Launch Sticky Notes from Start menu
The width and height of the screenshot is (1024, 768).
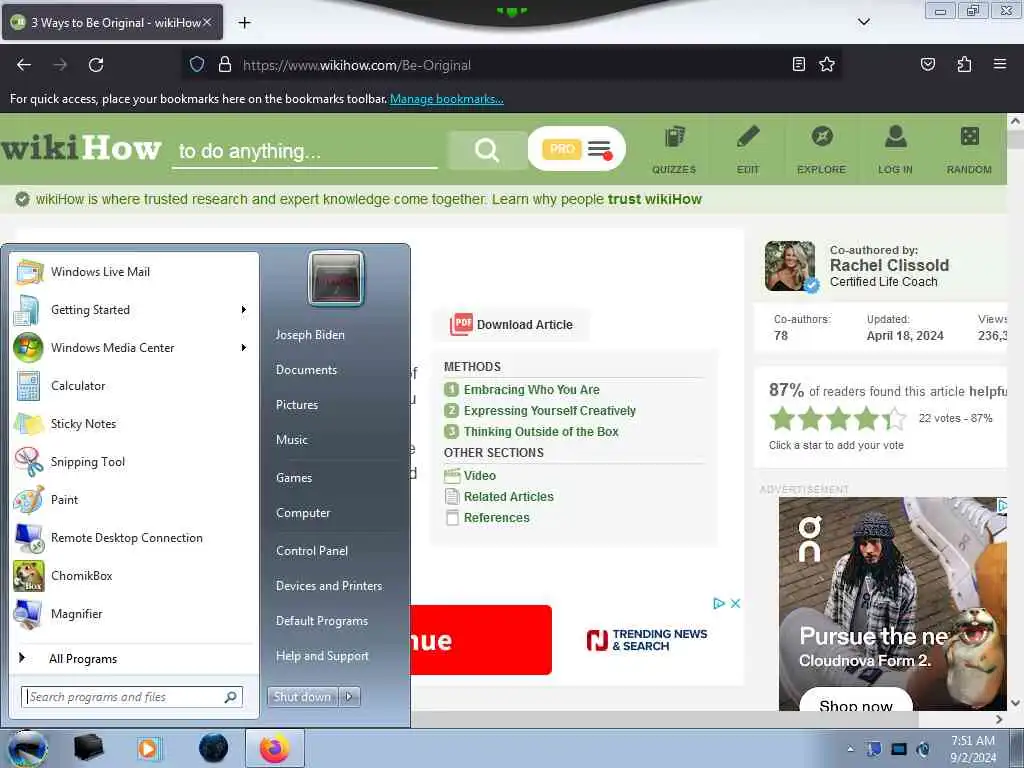click(x=135, y=423)
